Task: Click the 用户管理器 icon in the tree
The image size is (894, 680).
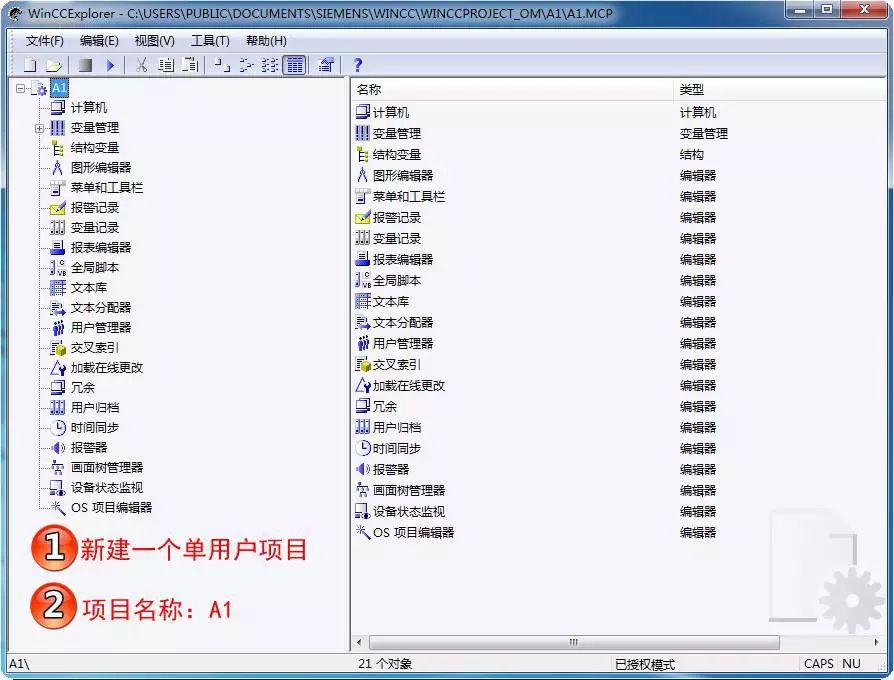Action: pyautogui.click(x=58, y=328)
